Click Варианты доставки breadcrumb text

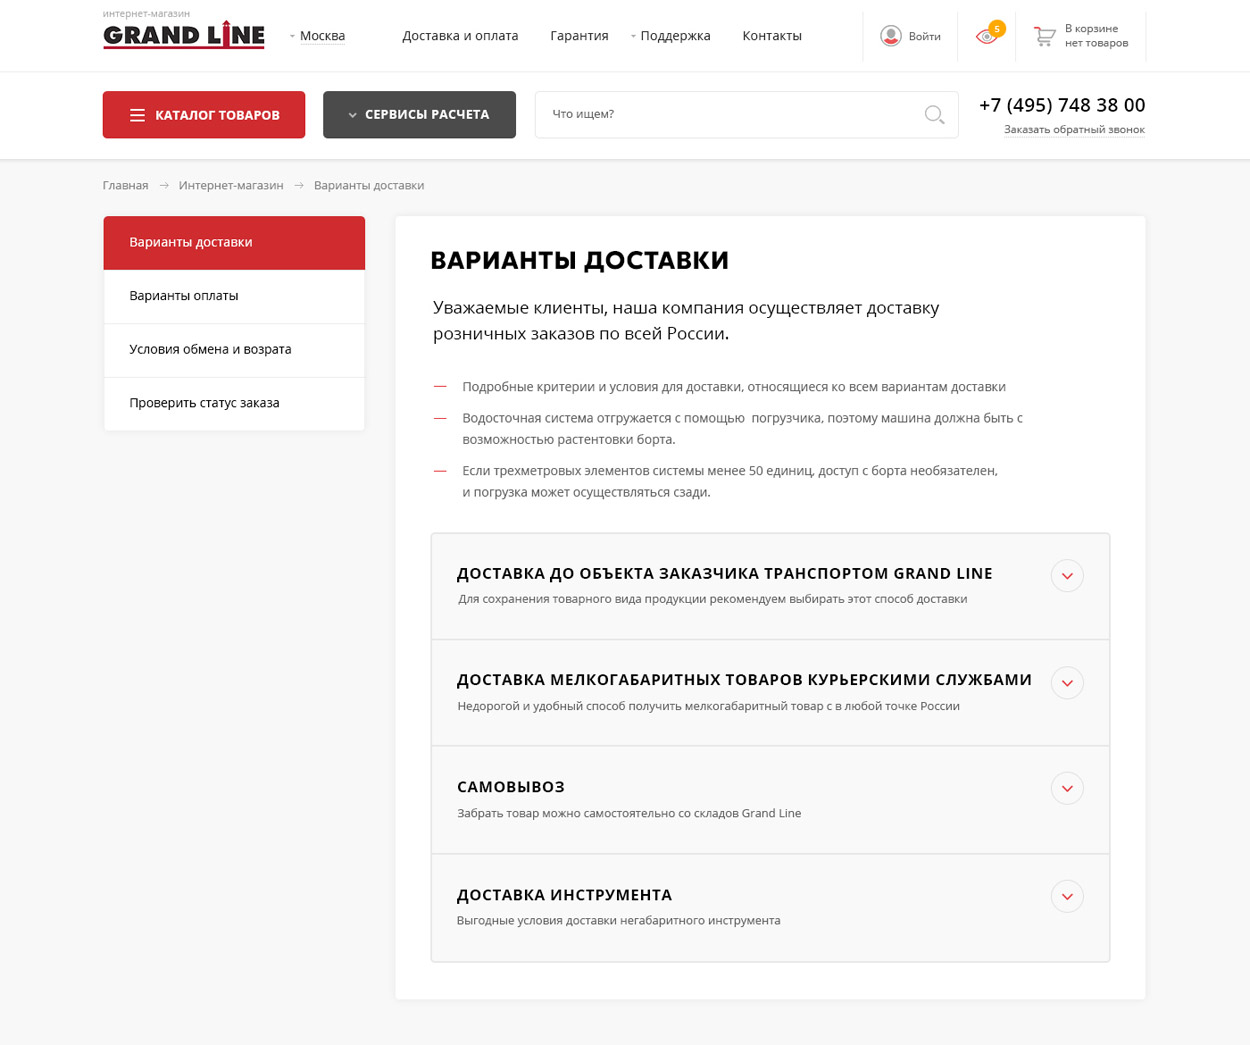[369, 186]
